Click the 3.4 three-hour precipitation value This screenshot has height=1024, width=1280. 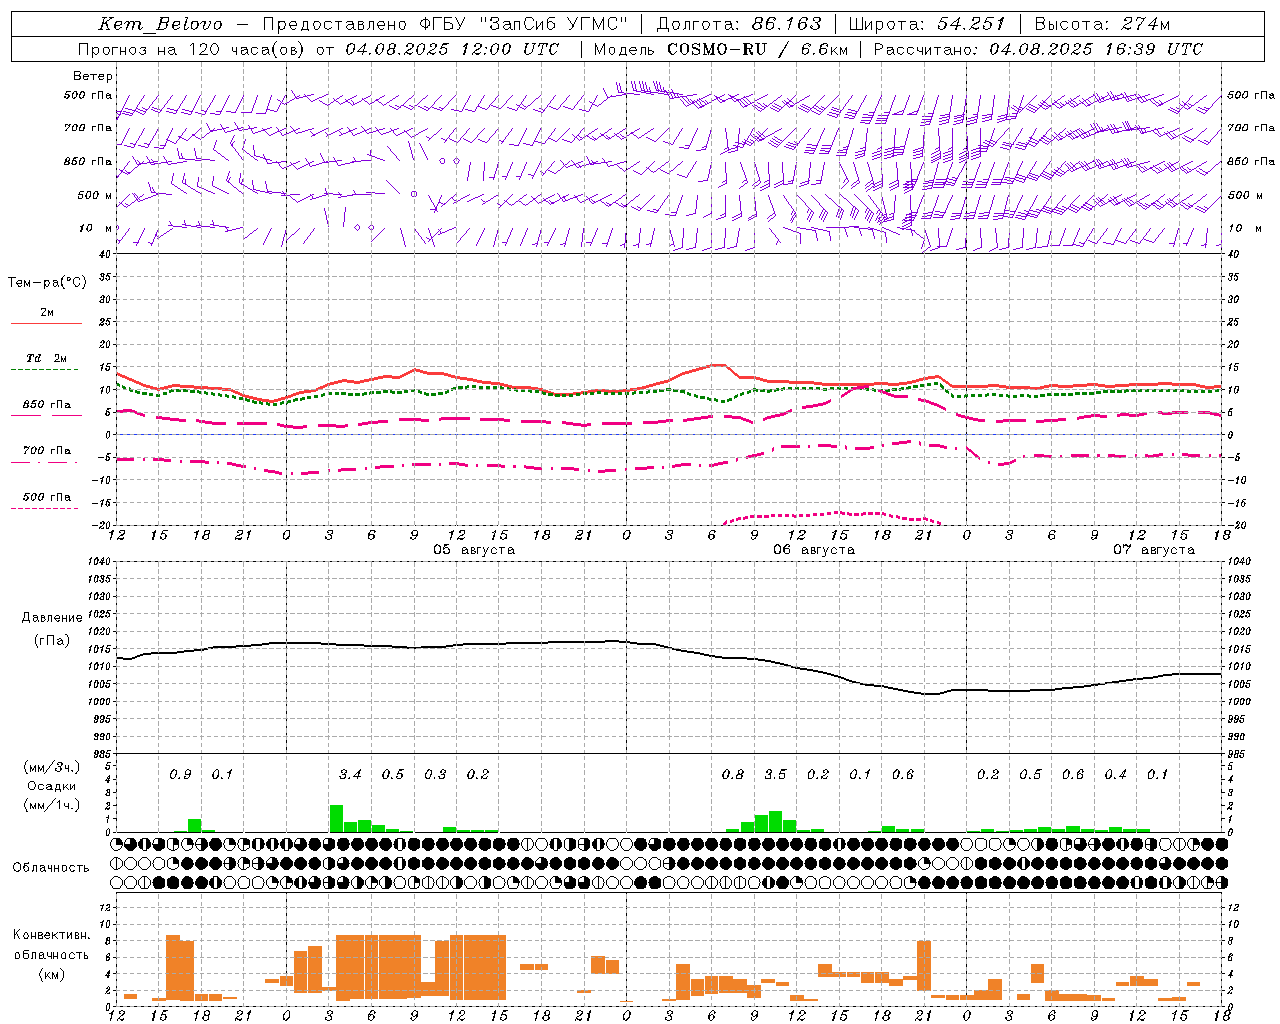pos(350,775)
